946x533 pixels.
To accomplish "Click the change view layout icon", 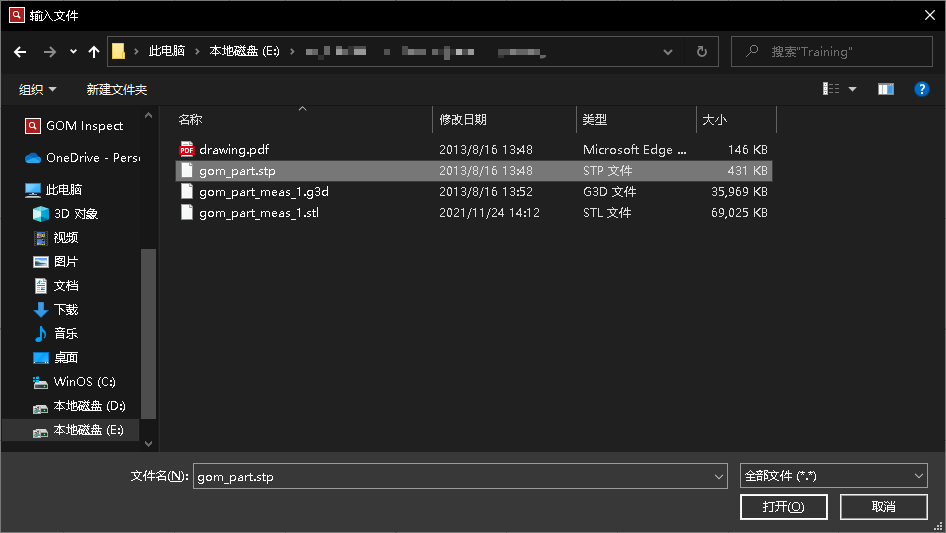I will (x=831, y=89).
